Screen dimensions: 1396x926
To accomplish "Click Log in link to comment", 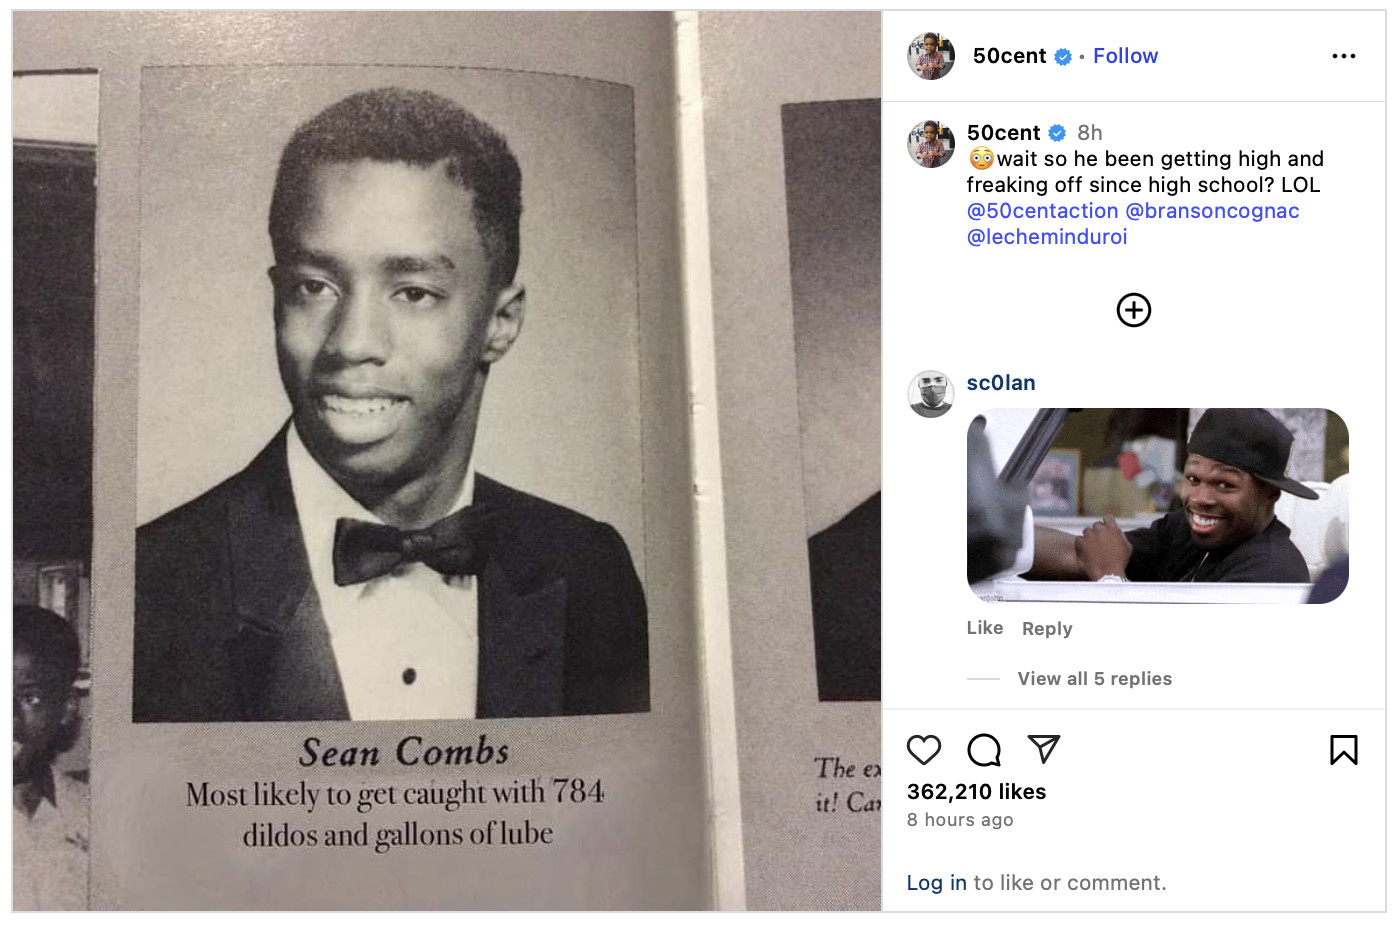I will pyautogui.click(x=936, y=883).
